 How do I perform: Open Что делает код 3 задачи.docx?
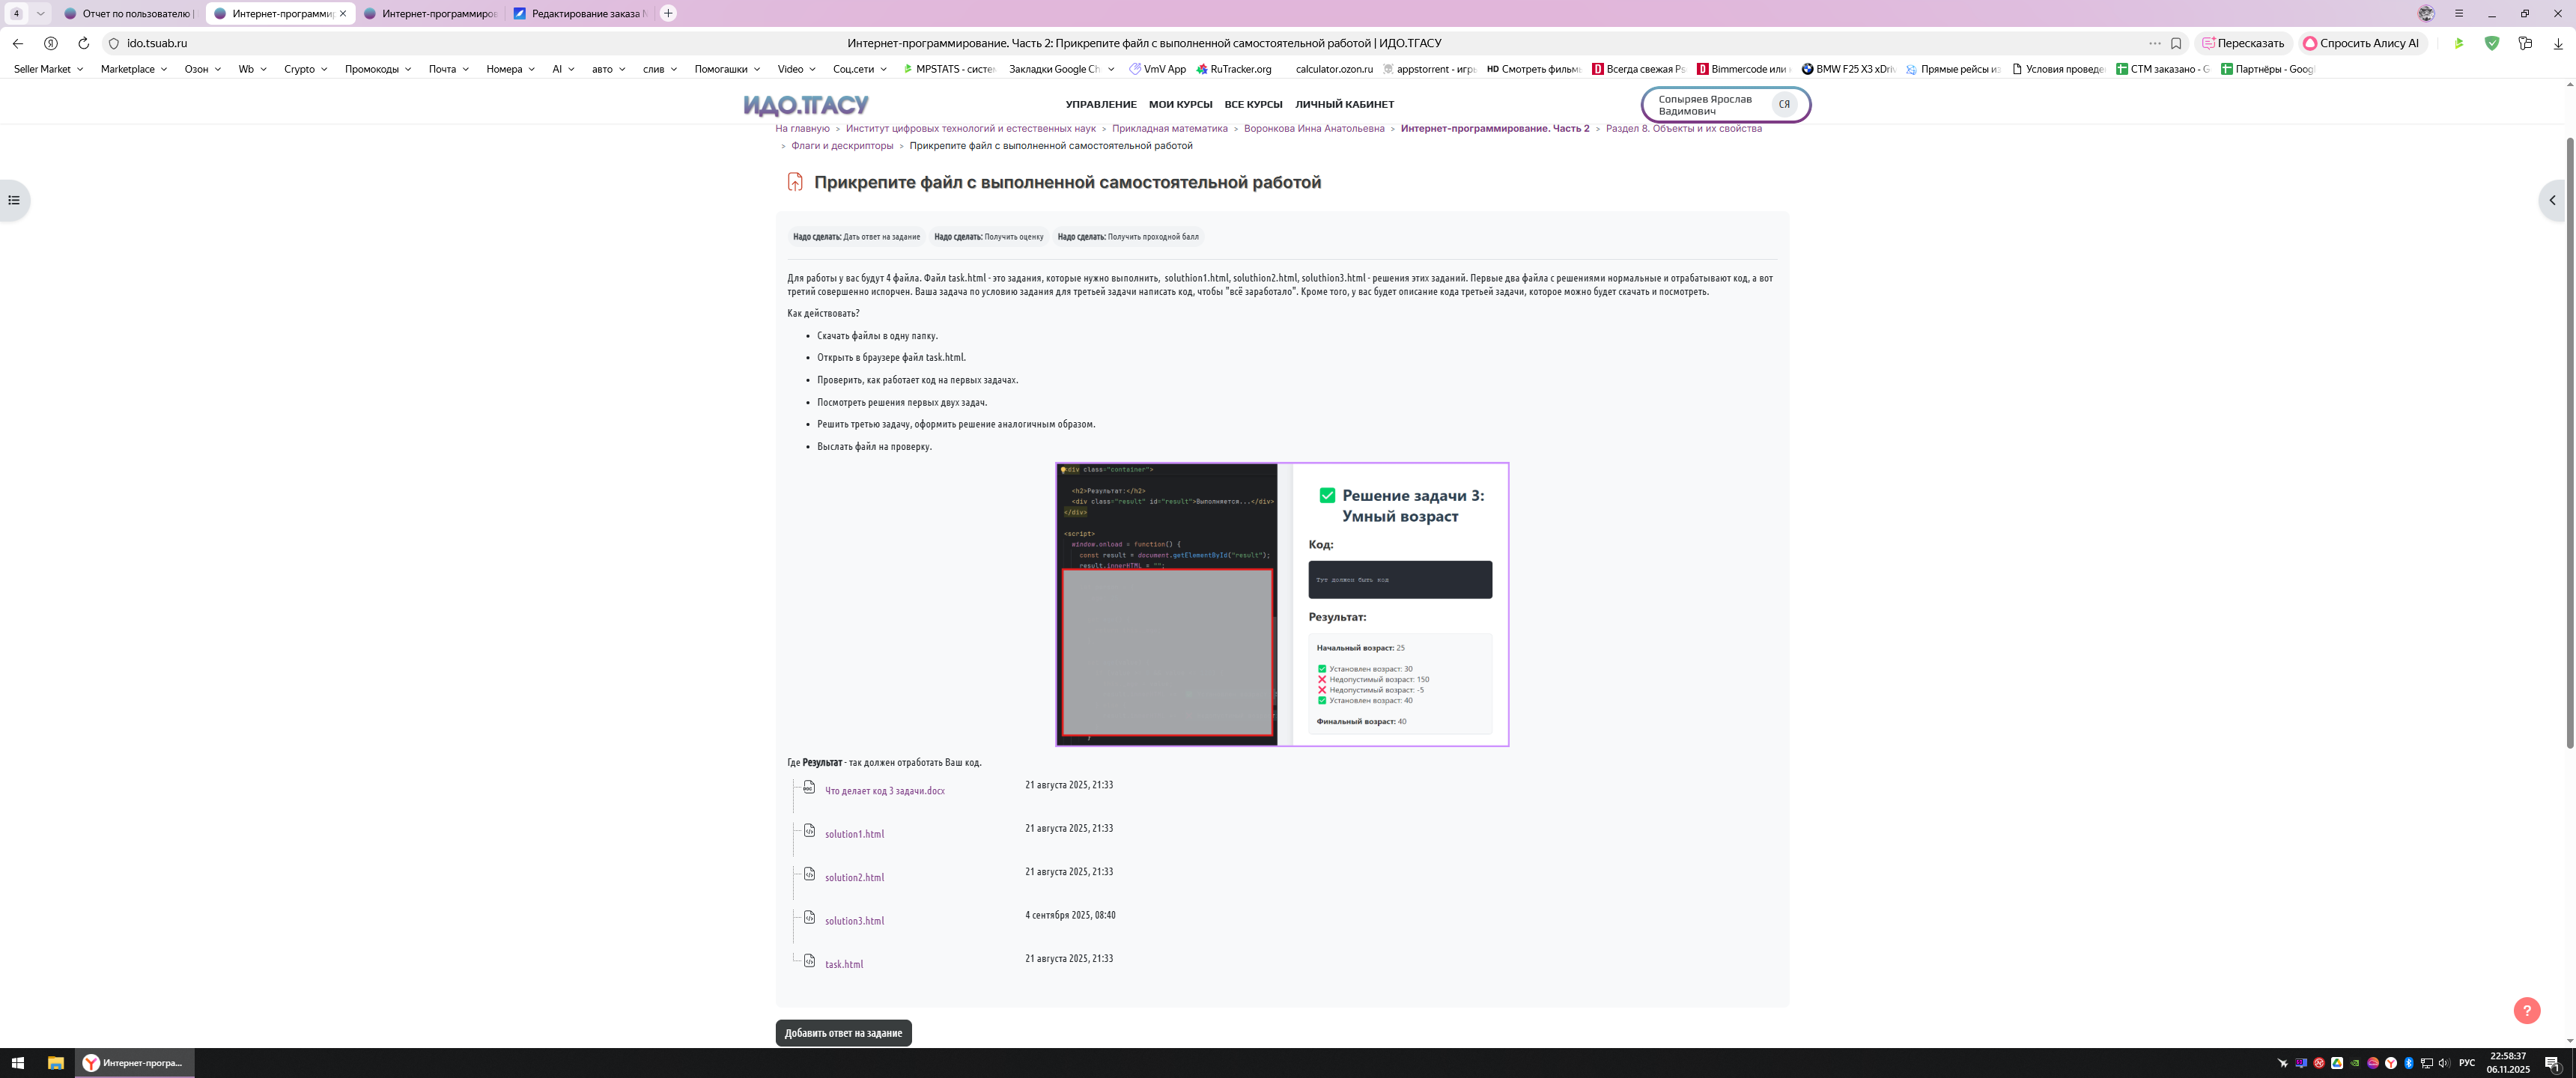pyautogui.click(x=884, y=791)
